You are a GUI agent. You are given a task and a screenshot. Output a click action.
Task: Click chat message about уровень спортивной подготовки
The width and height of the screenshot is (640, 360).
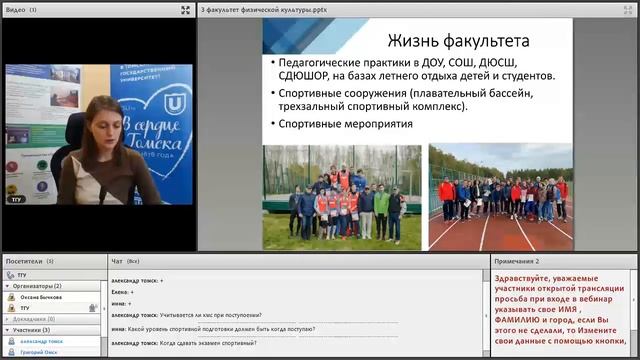[213, 329]
